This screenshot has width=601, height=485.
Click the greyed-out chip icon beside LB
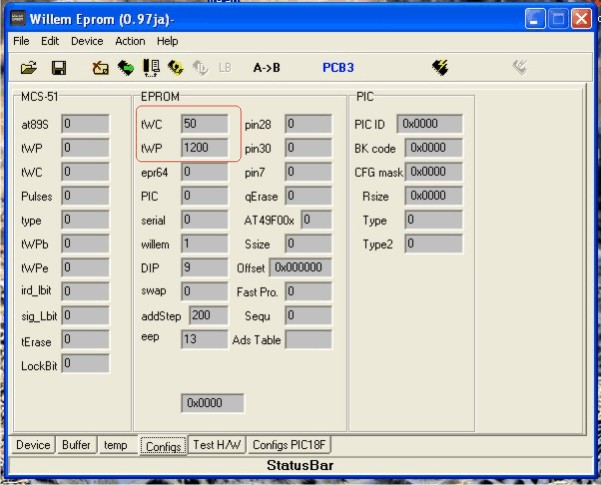(200, 68)
